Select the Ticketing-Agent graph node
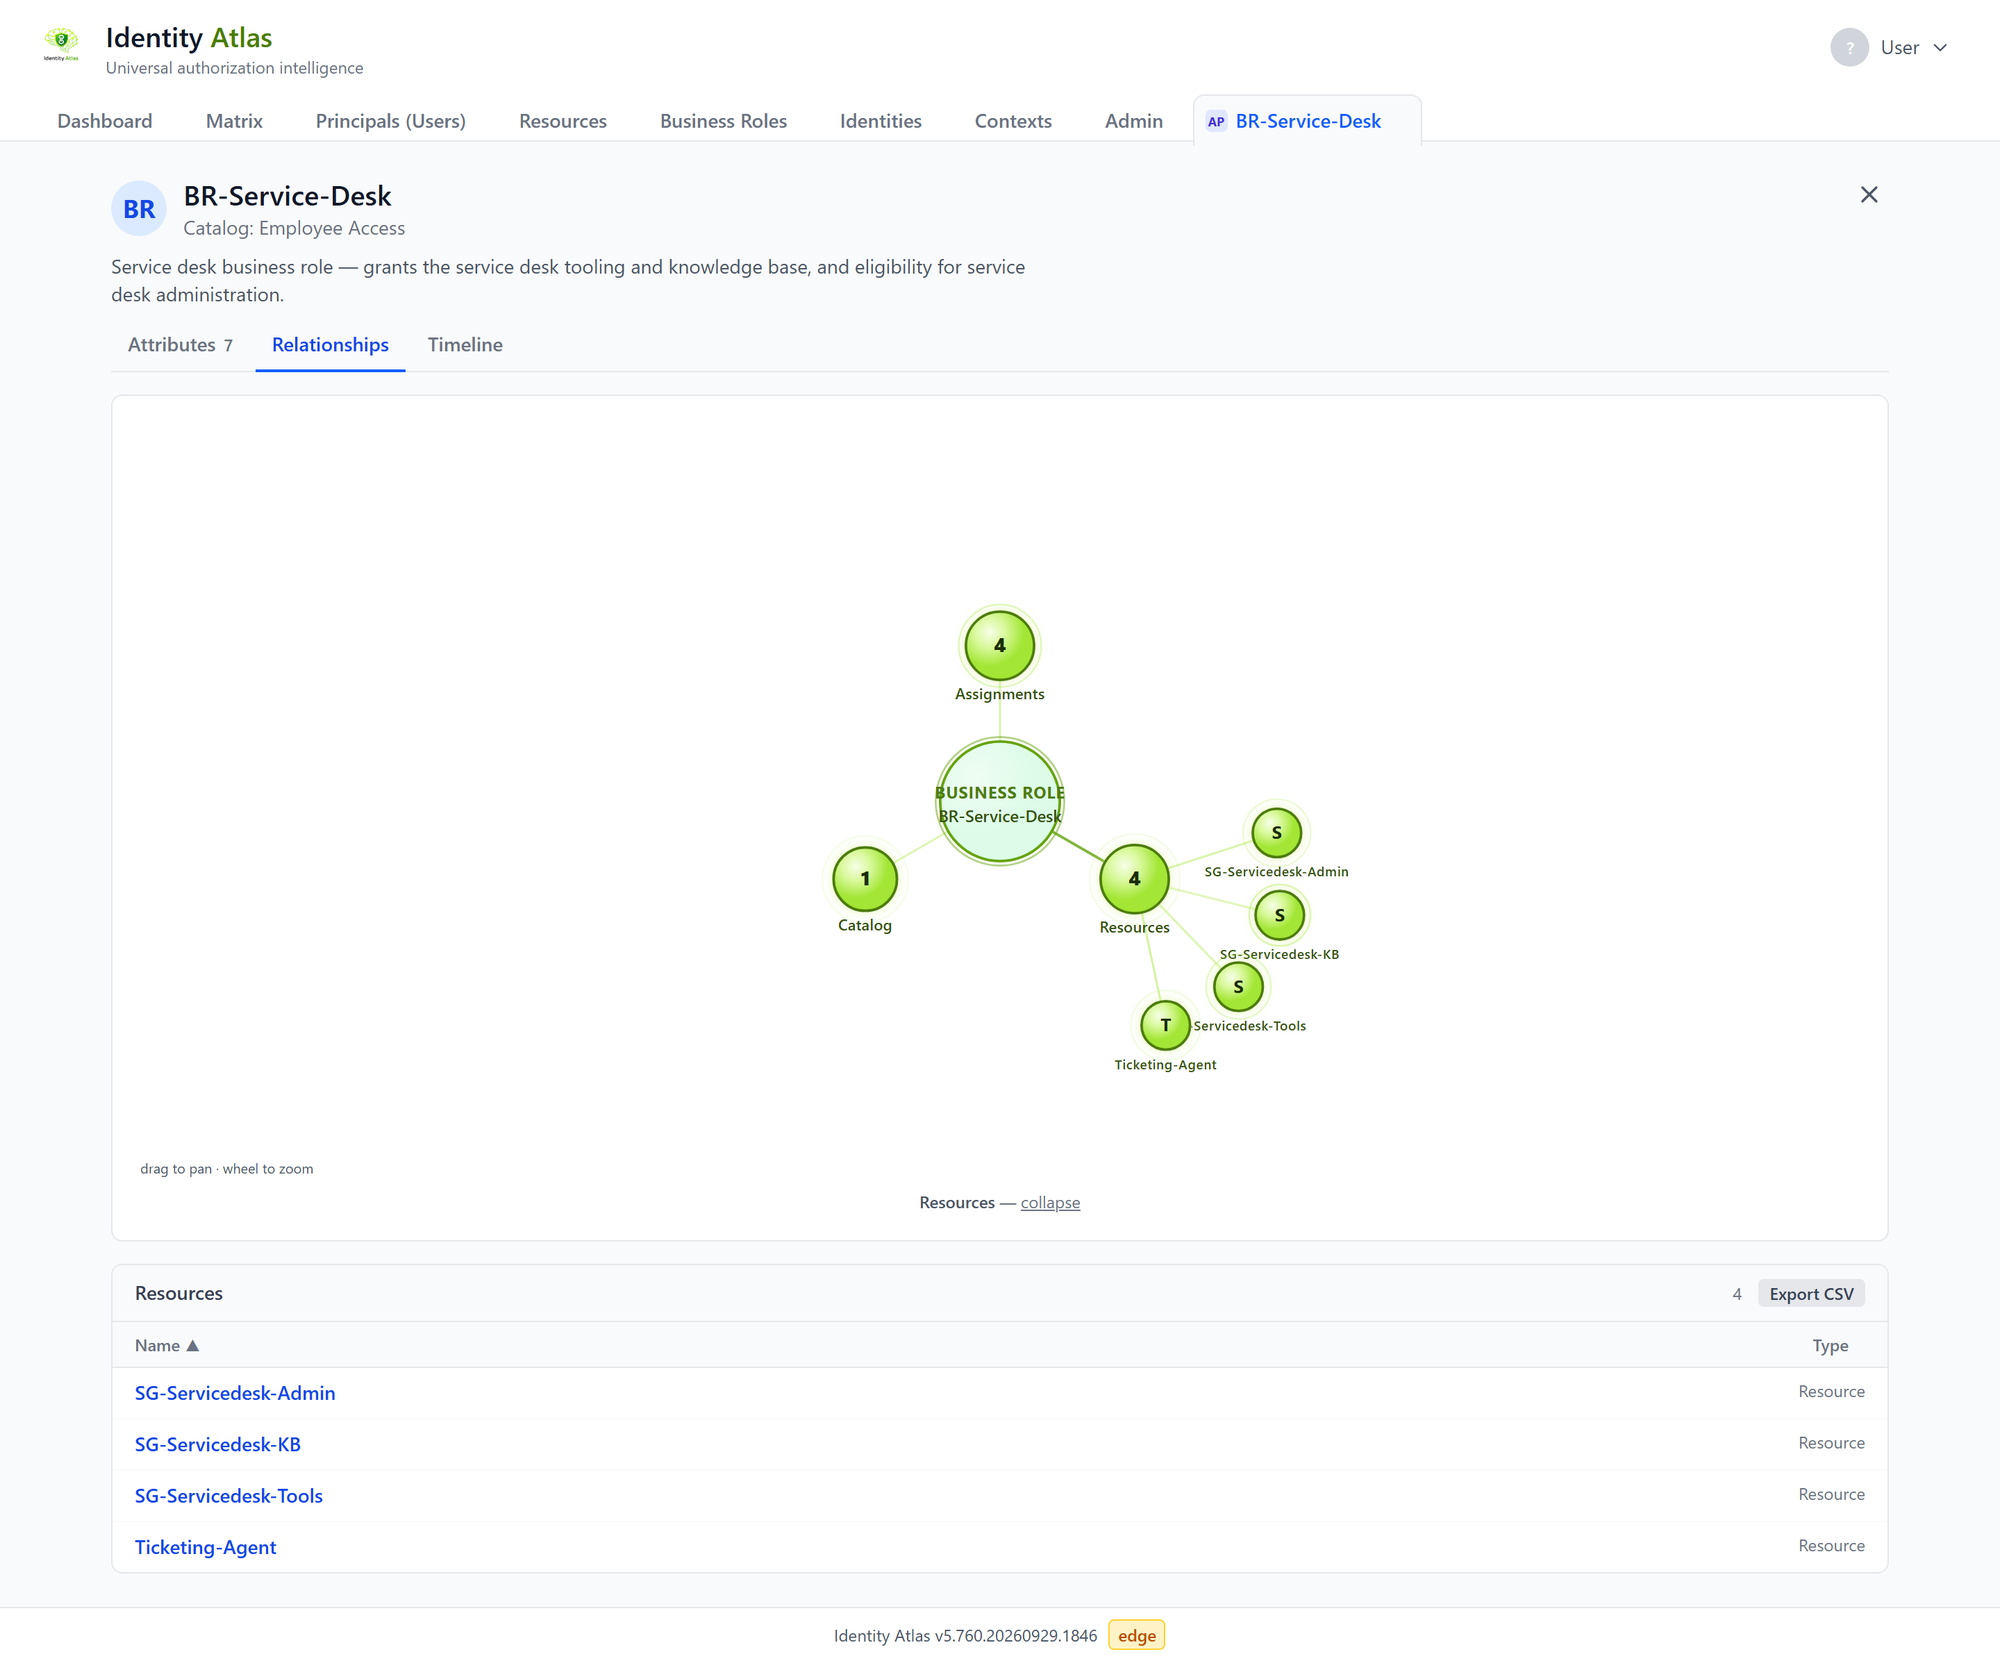The height and width of the screenshot is (1661, 2000). coord(1165,1025)
